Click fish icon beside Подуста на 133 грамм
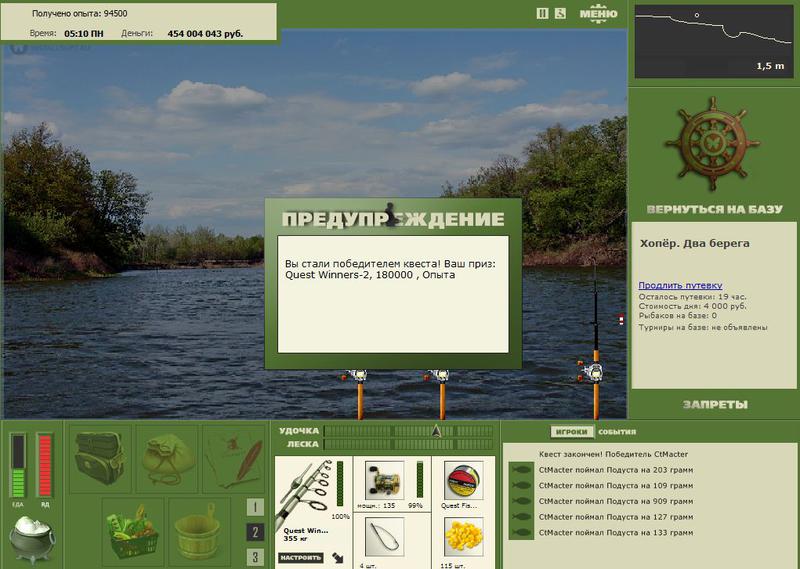The image size is (800, 569). 521,533
